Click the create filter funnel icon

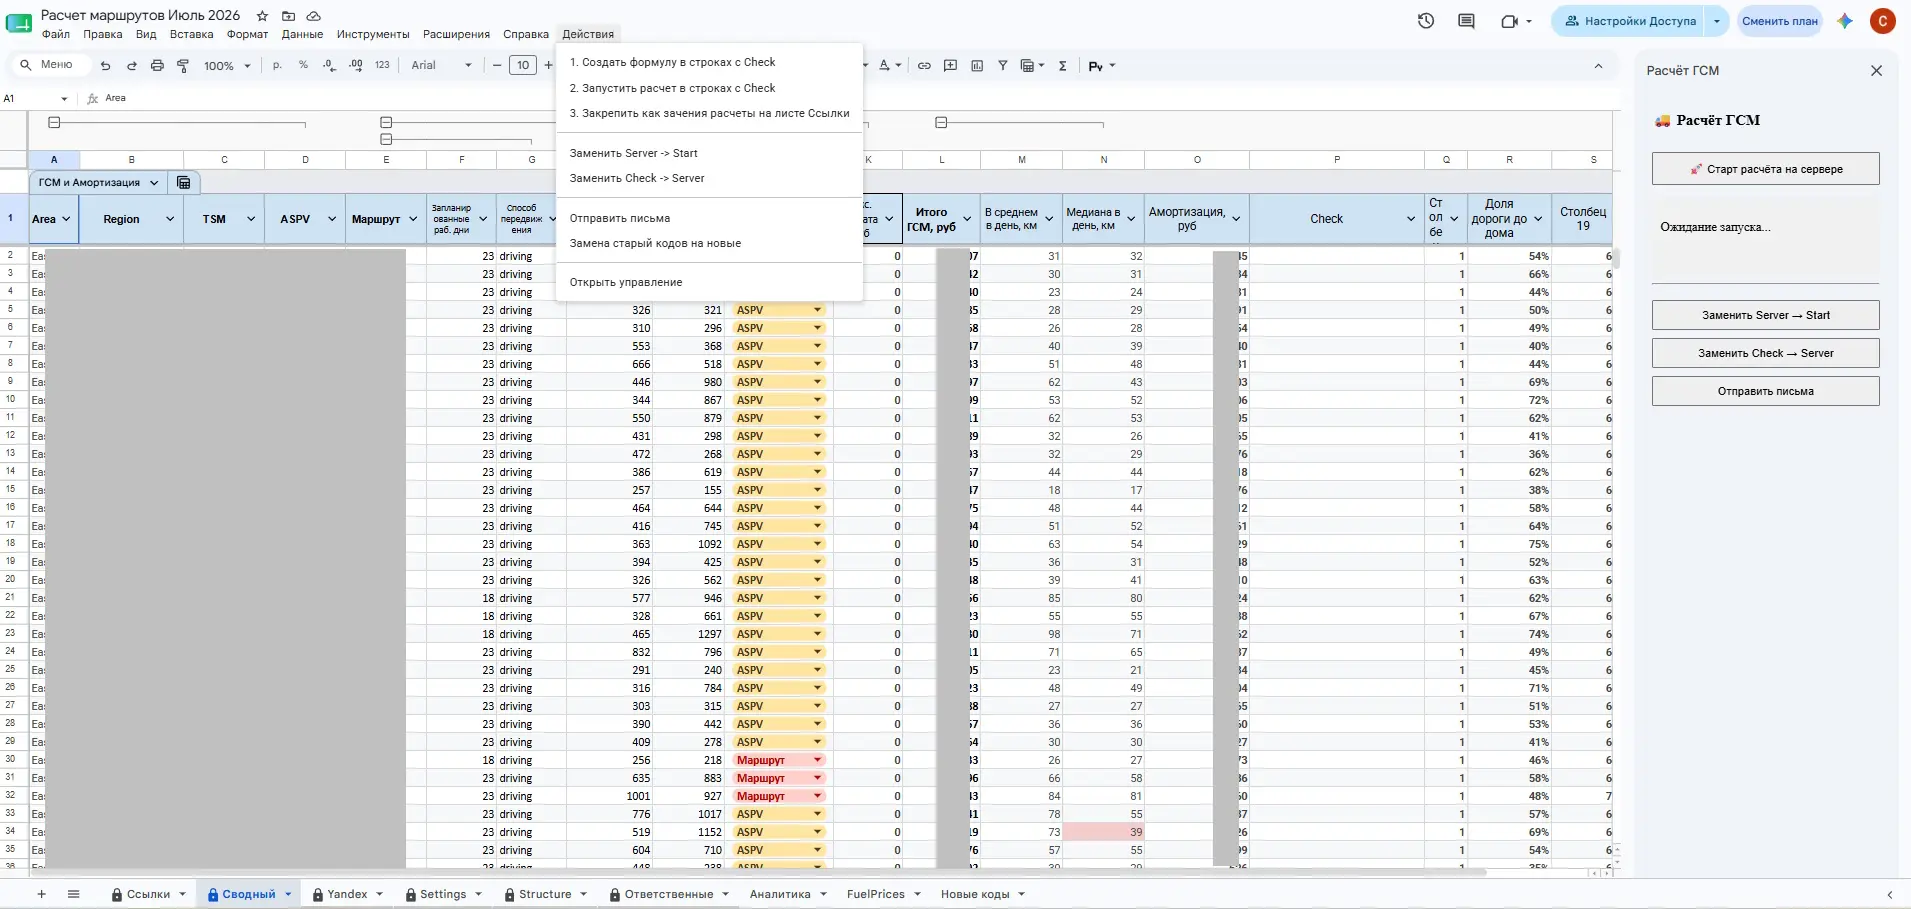pyautogui.click(x=1002, y=66)
